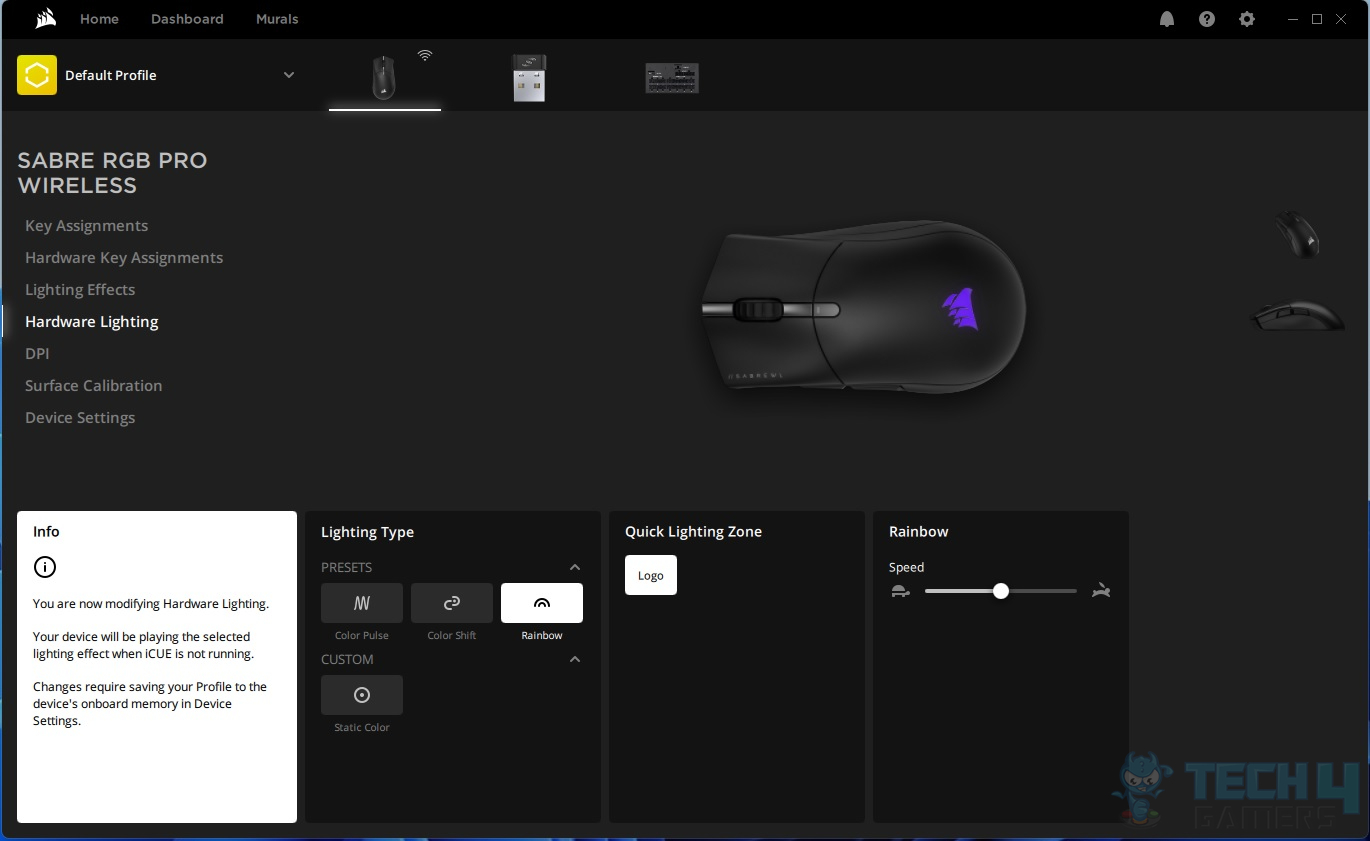Open Surface Calibration
Screen dimensions: 1370x841
tap(93, 386)
